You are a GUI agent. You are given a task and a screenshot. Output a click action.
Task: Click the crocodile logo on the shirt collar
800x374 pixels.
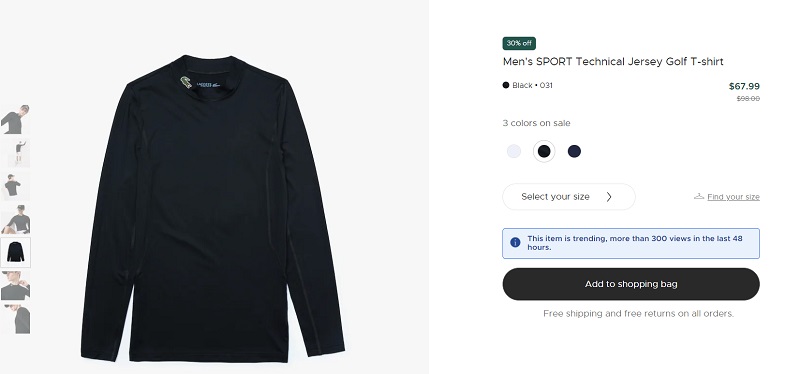point(186,82)
